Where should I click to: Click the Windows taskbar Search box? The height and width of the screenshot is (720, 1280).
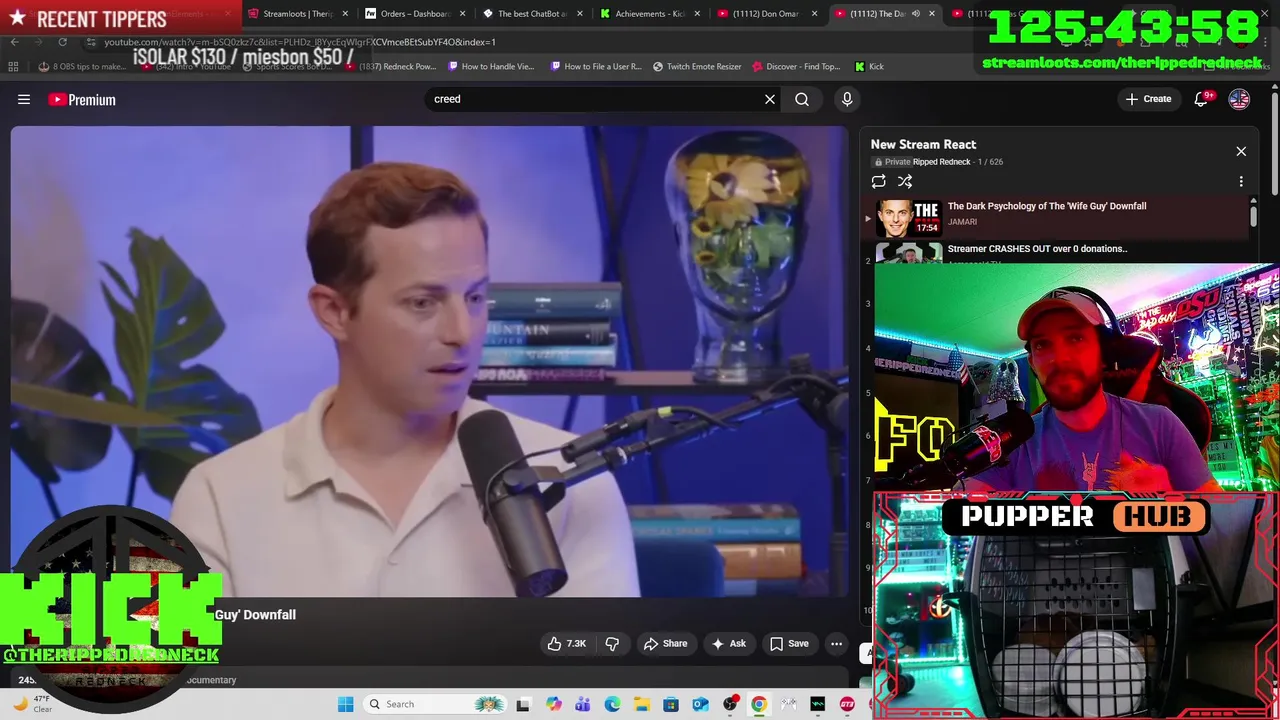[x=436, y=704]
